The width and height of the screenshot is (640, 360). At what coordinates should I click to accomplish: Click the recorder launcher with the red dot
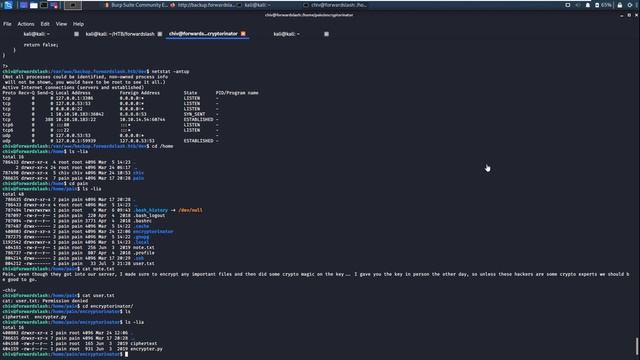pos(53,5)
